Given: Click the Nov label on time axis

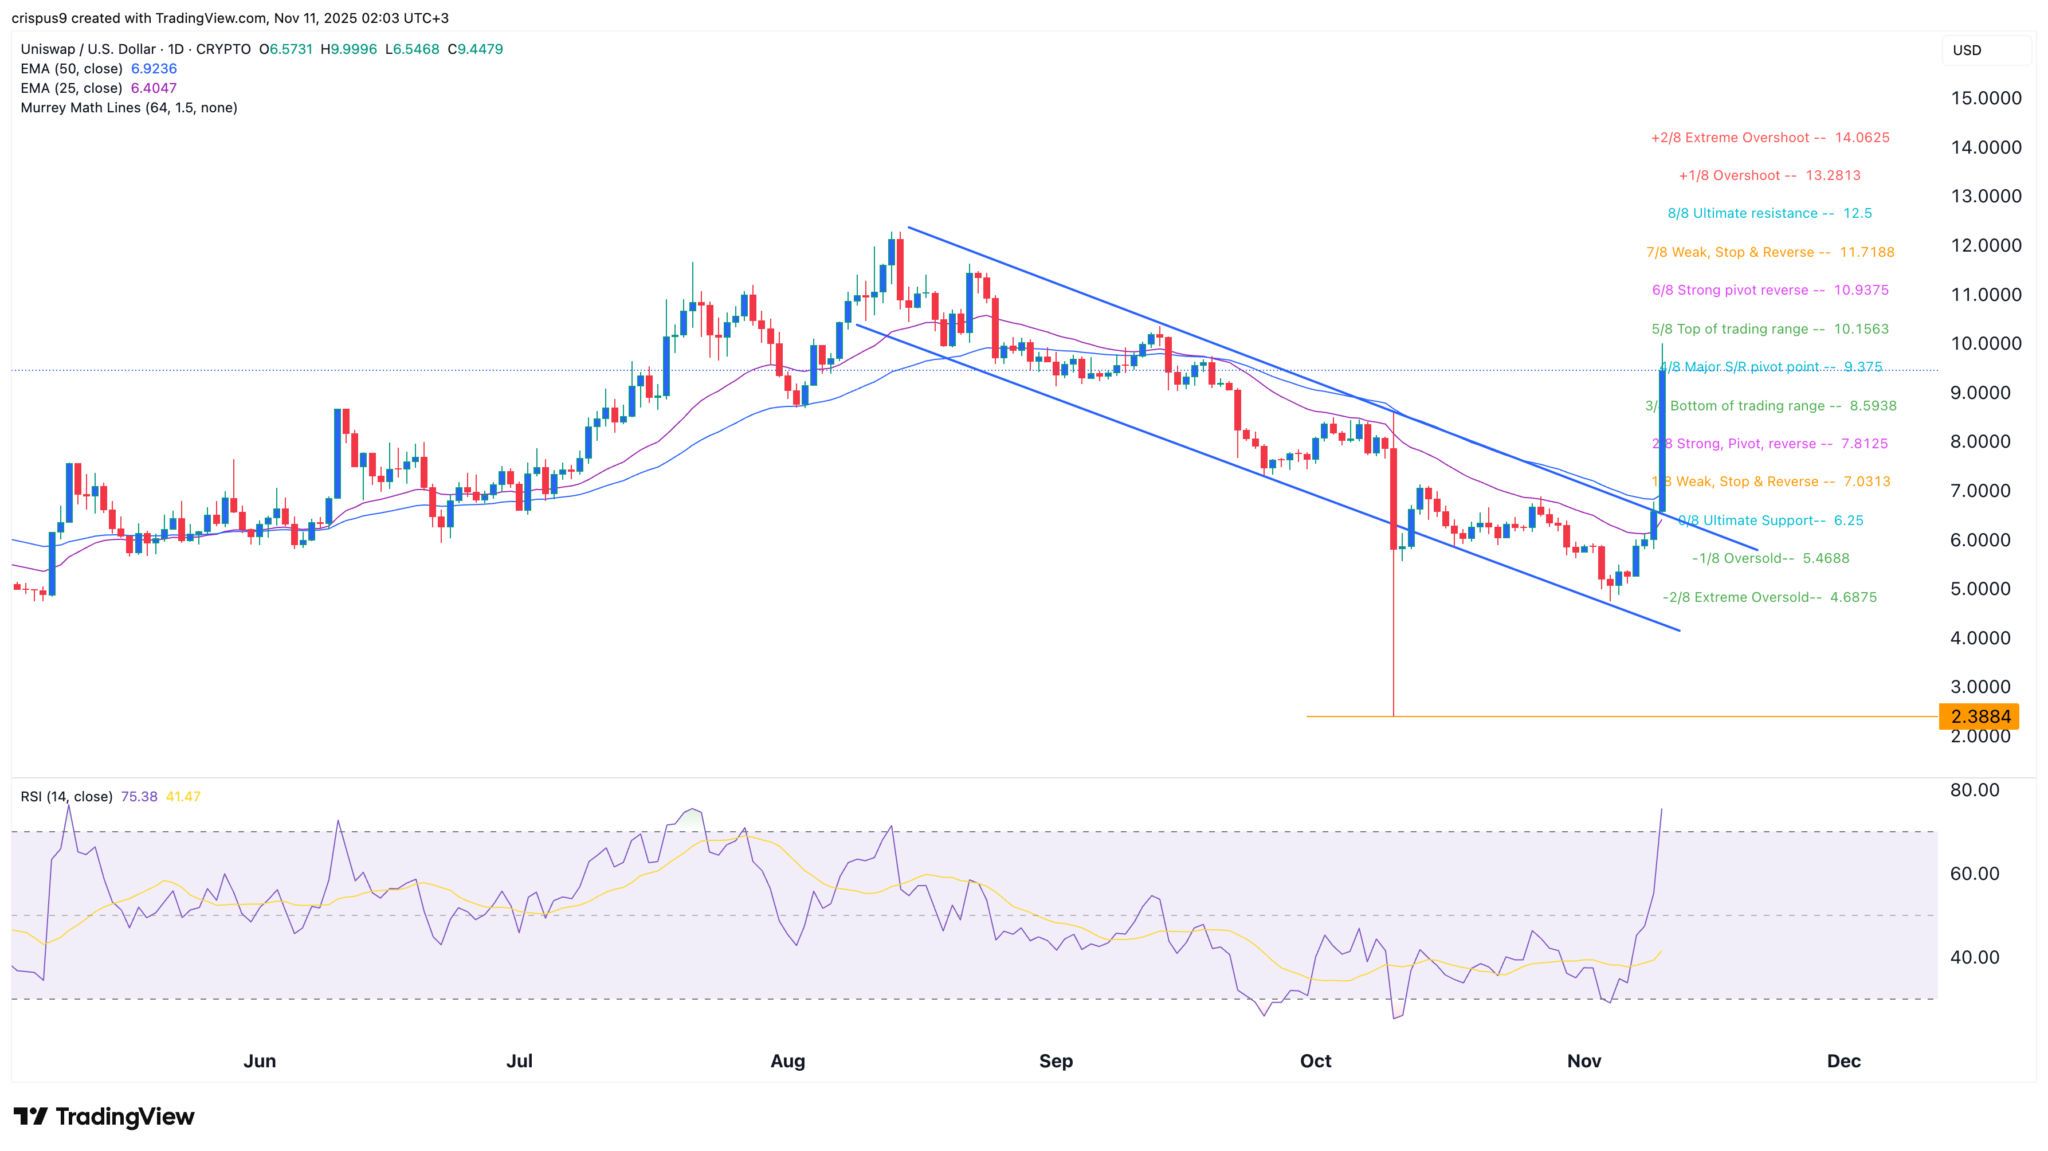Looking at the screenshot, I should (1584, 1061).
